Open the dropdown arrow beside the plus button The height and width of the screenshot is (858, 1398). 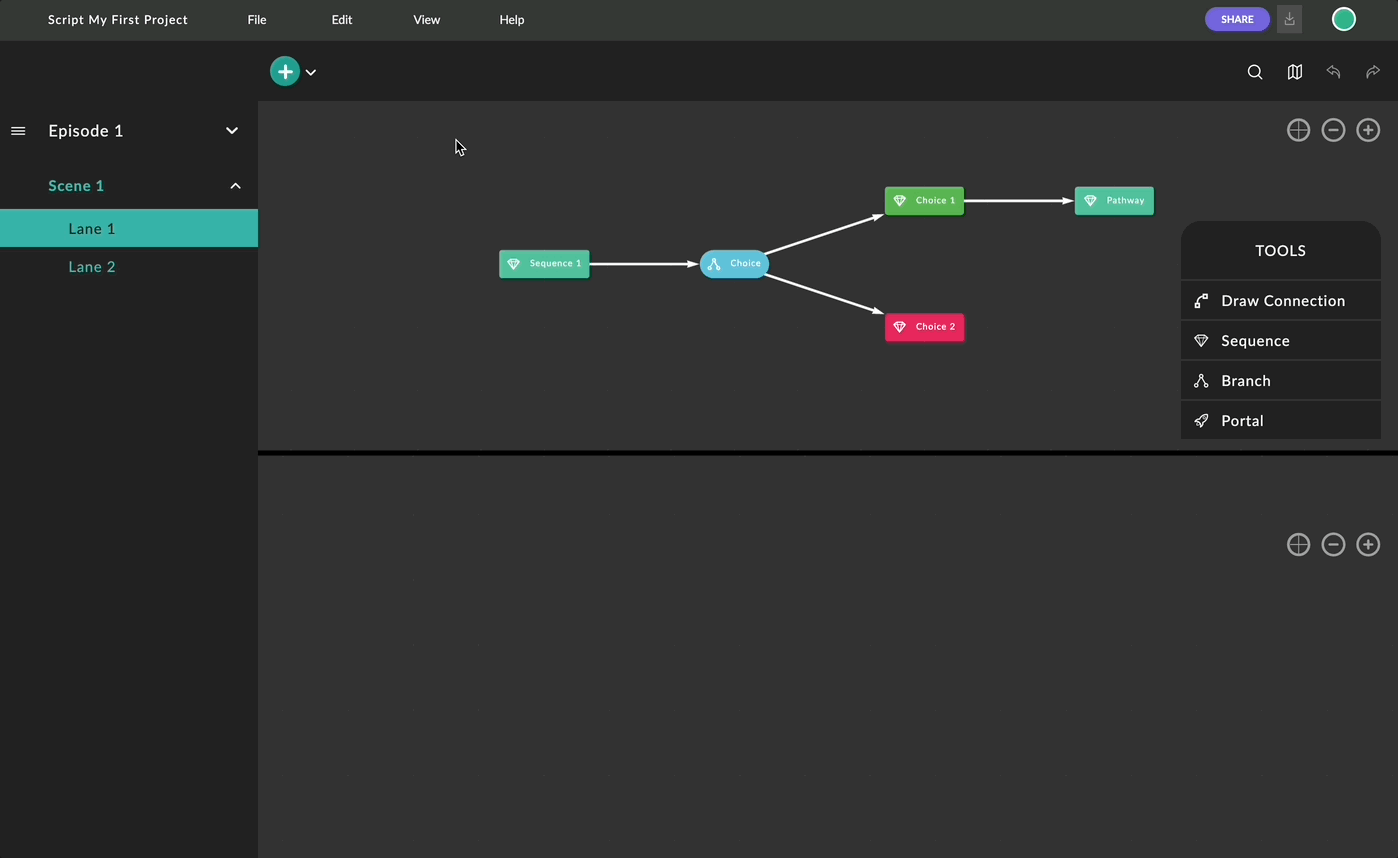pos(311,72)
